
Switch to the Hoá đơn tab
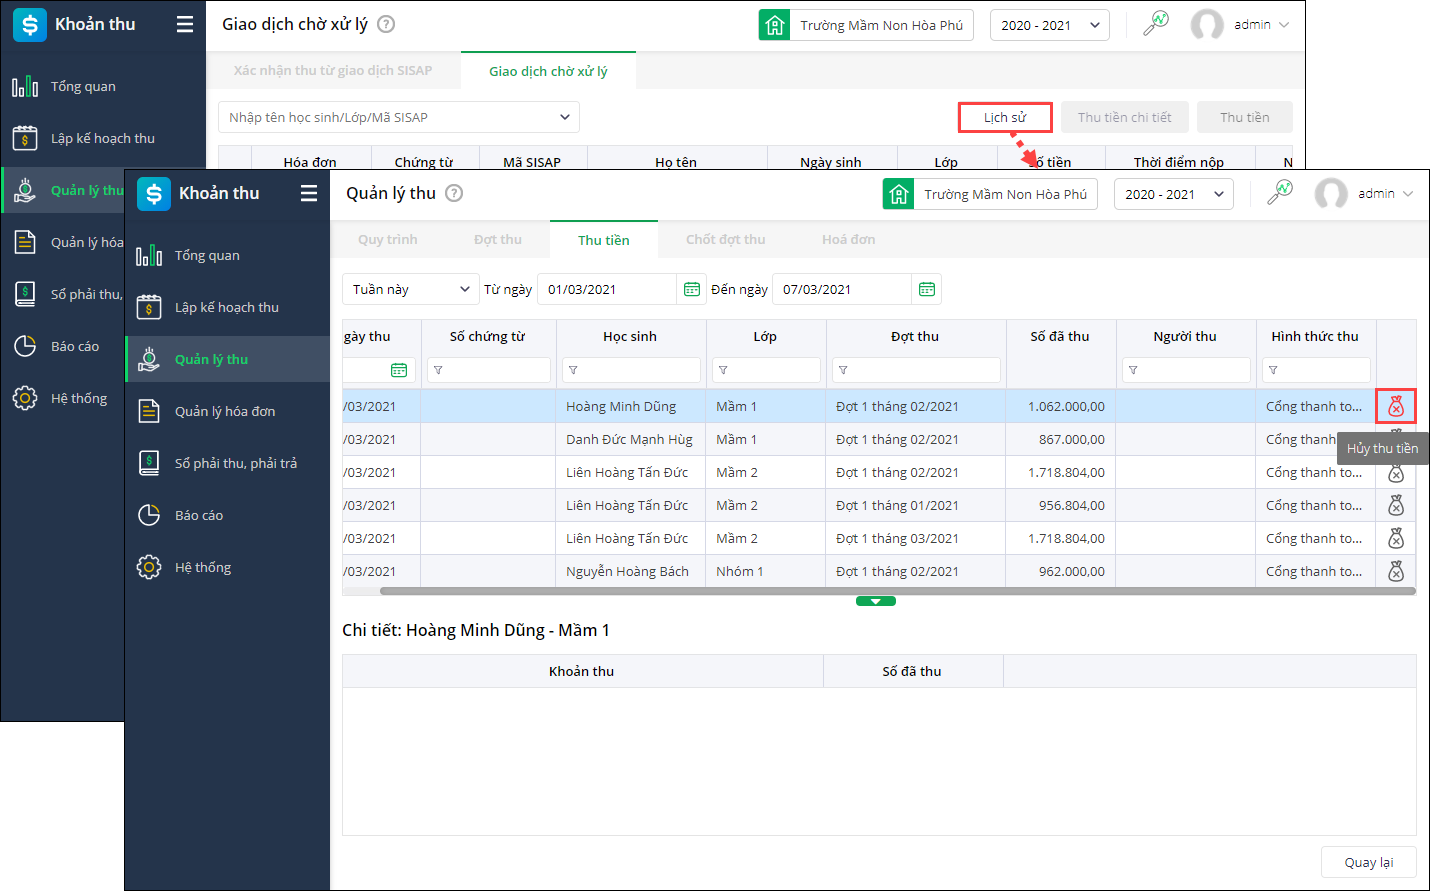point(848,240)
